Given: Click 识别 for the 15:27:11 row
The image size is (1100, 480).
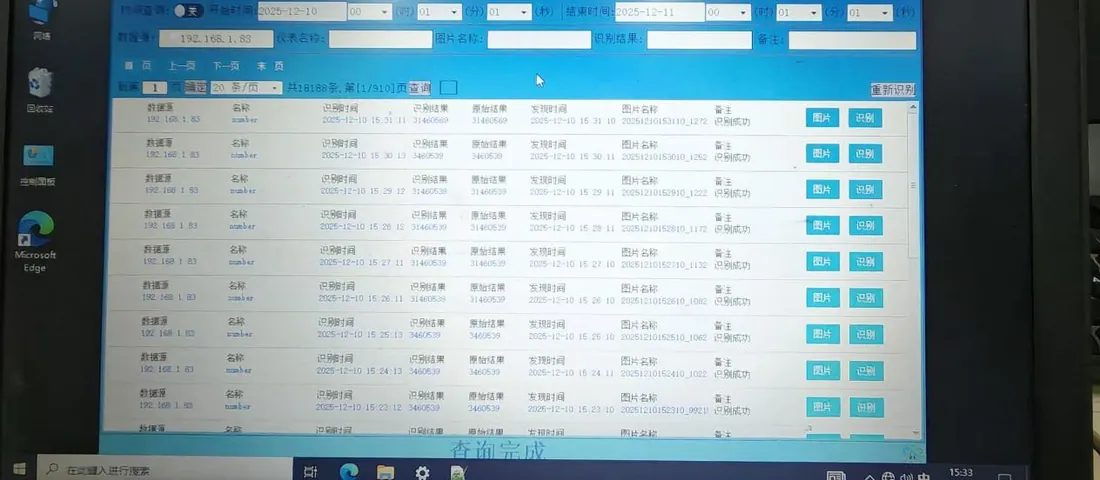Looking at the screenshot, I should (x=866, y=262).
